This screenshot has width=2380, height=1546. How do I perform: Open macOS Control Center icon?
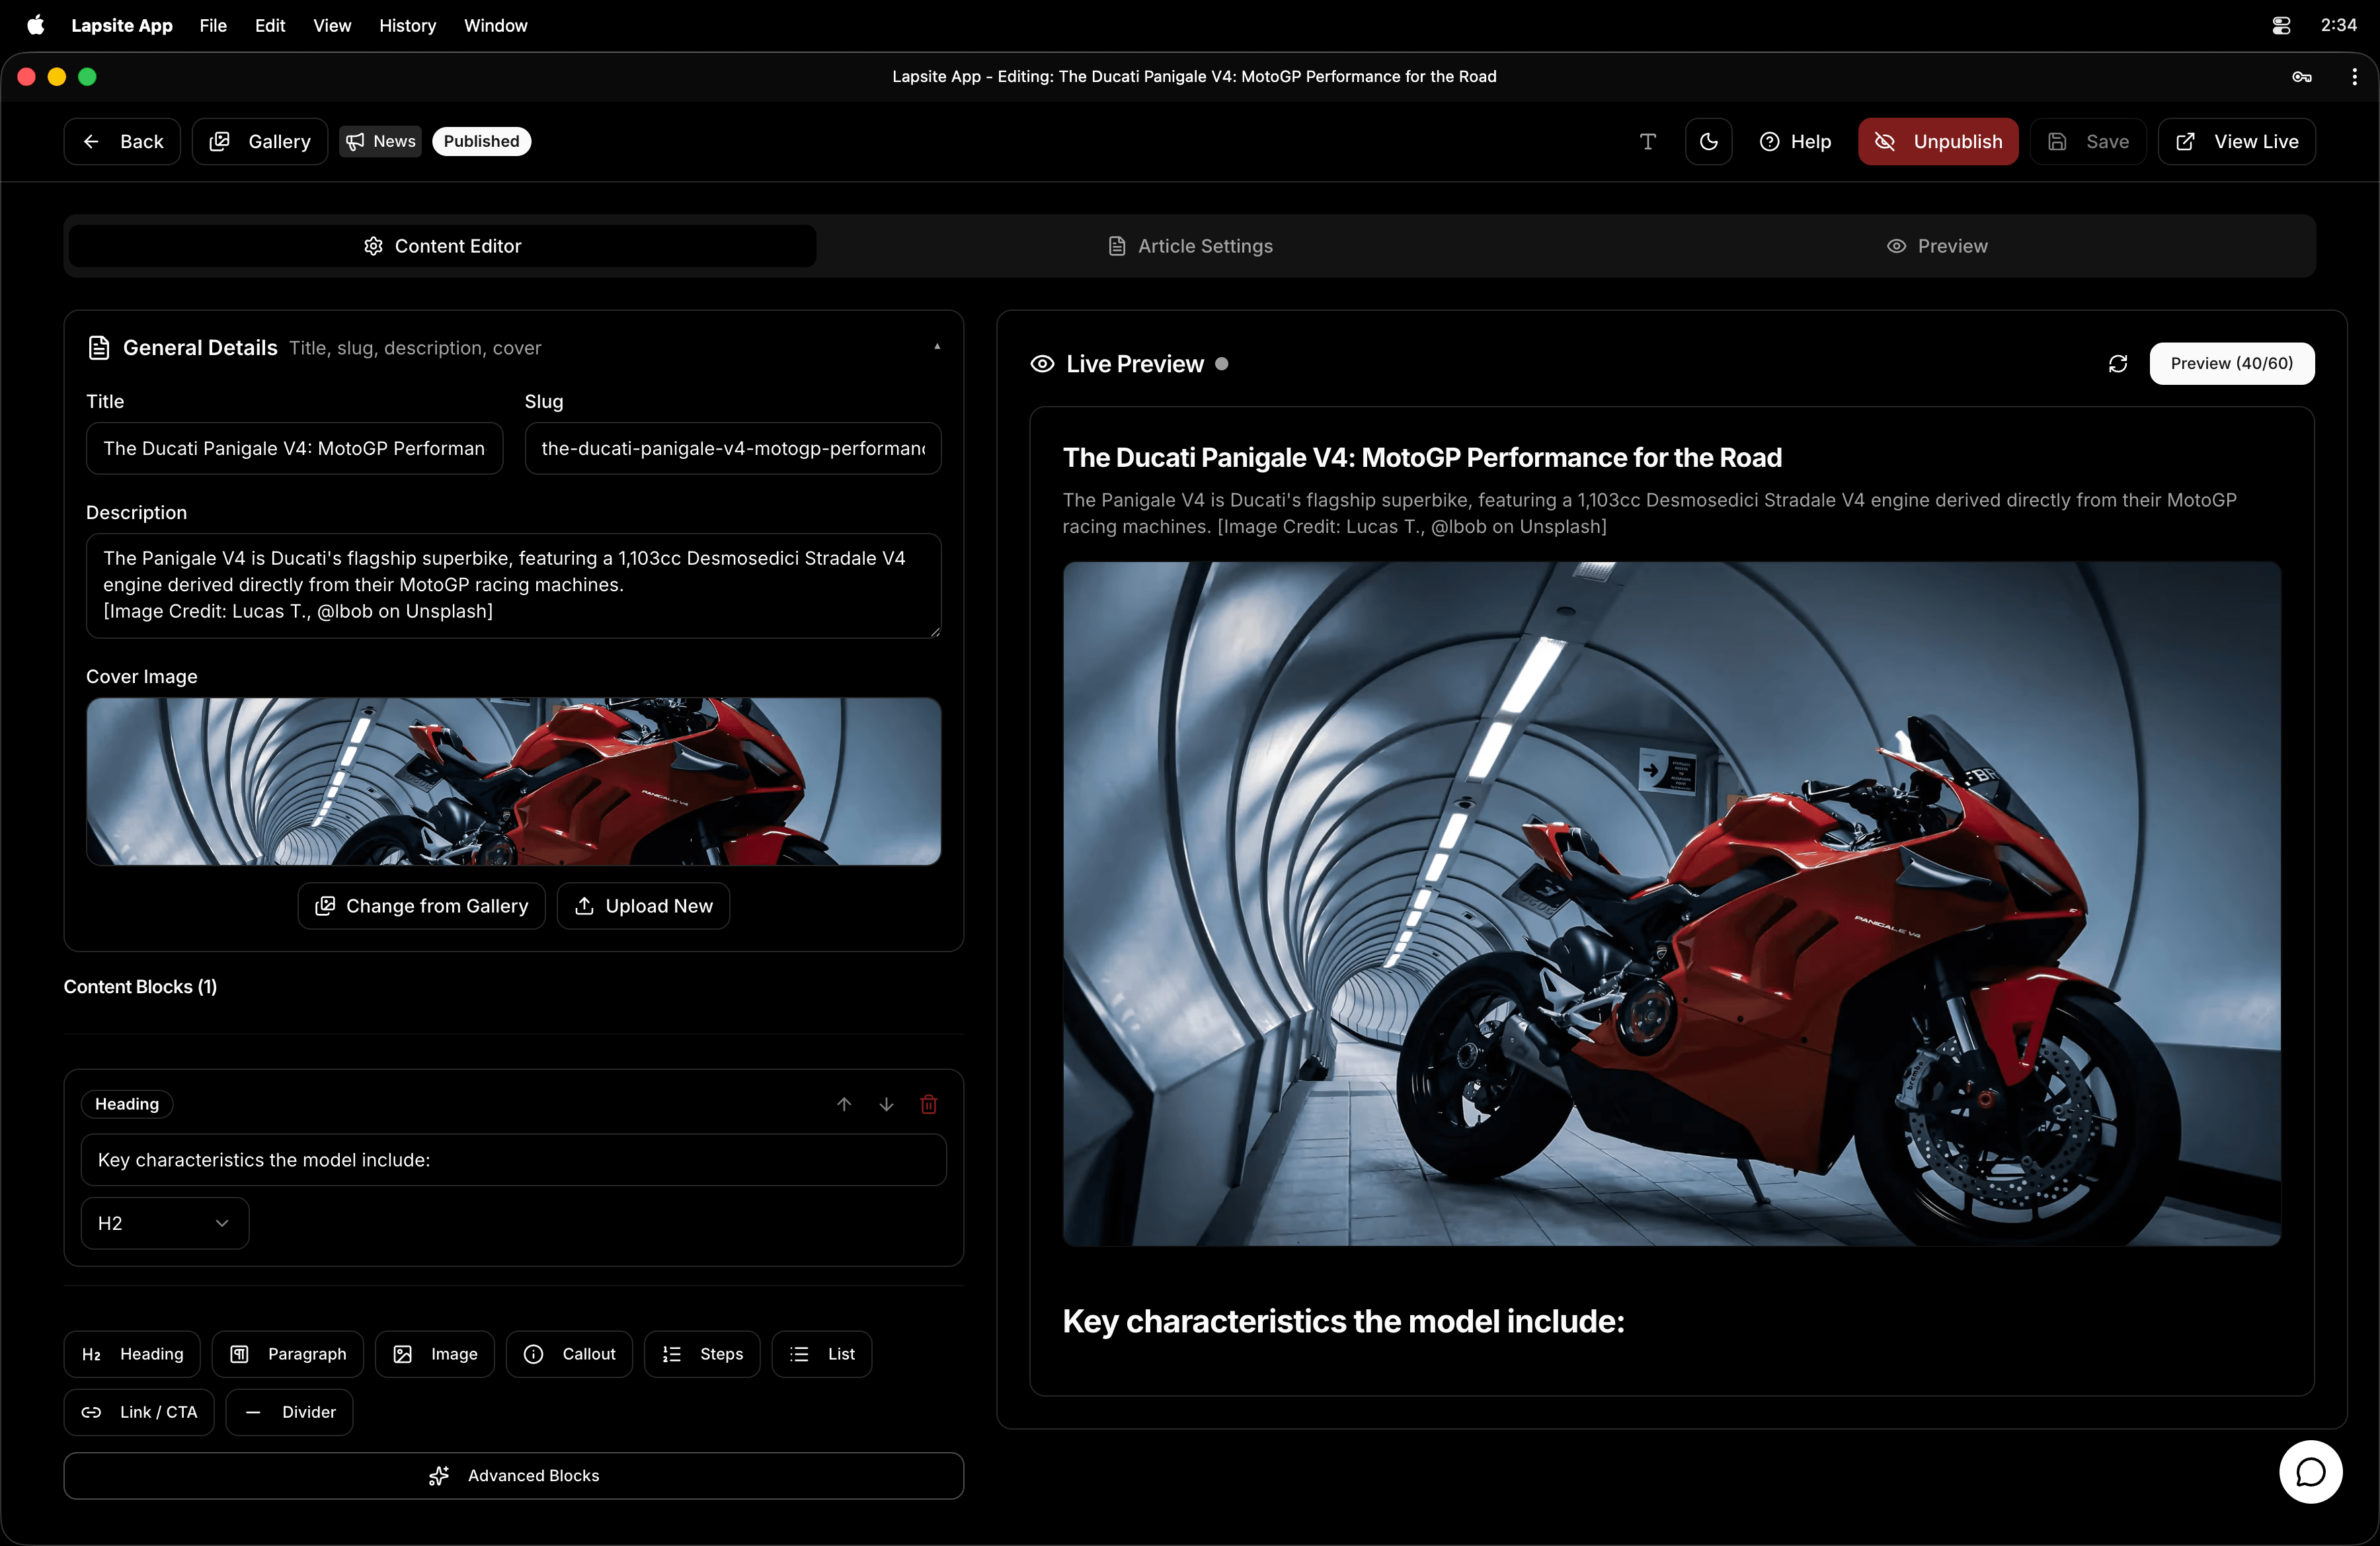[2281, 25]
